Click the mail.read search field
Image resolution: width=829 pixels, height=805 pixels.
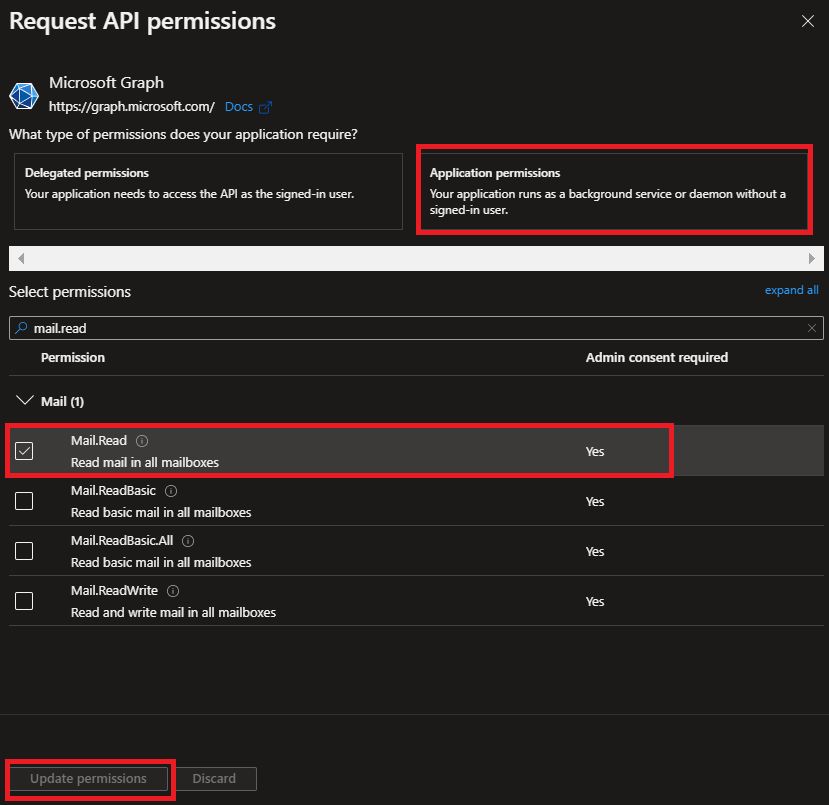(x=416, y=328)
